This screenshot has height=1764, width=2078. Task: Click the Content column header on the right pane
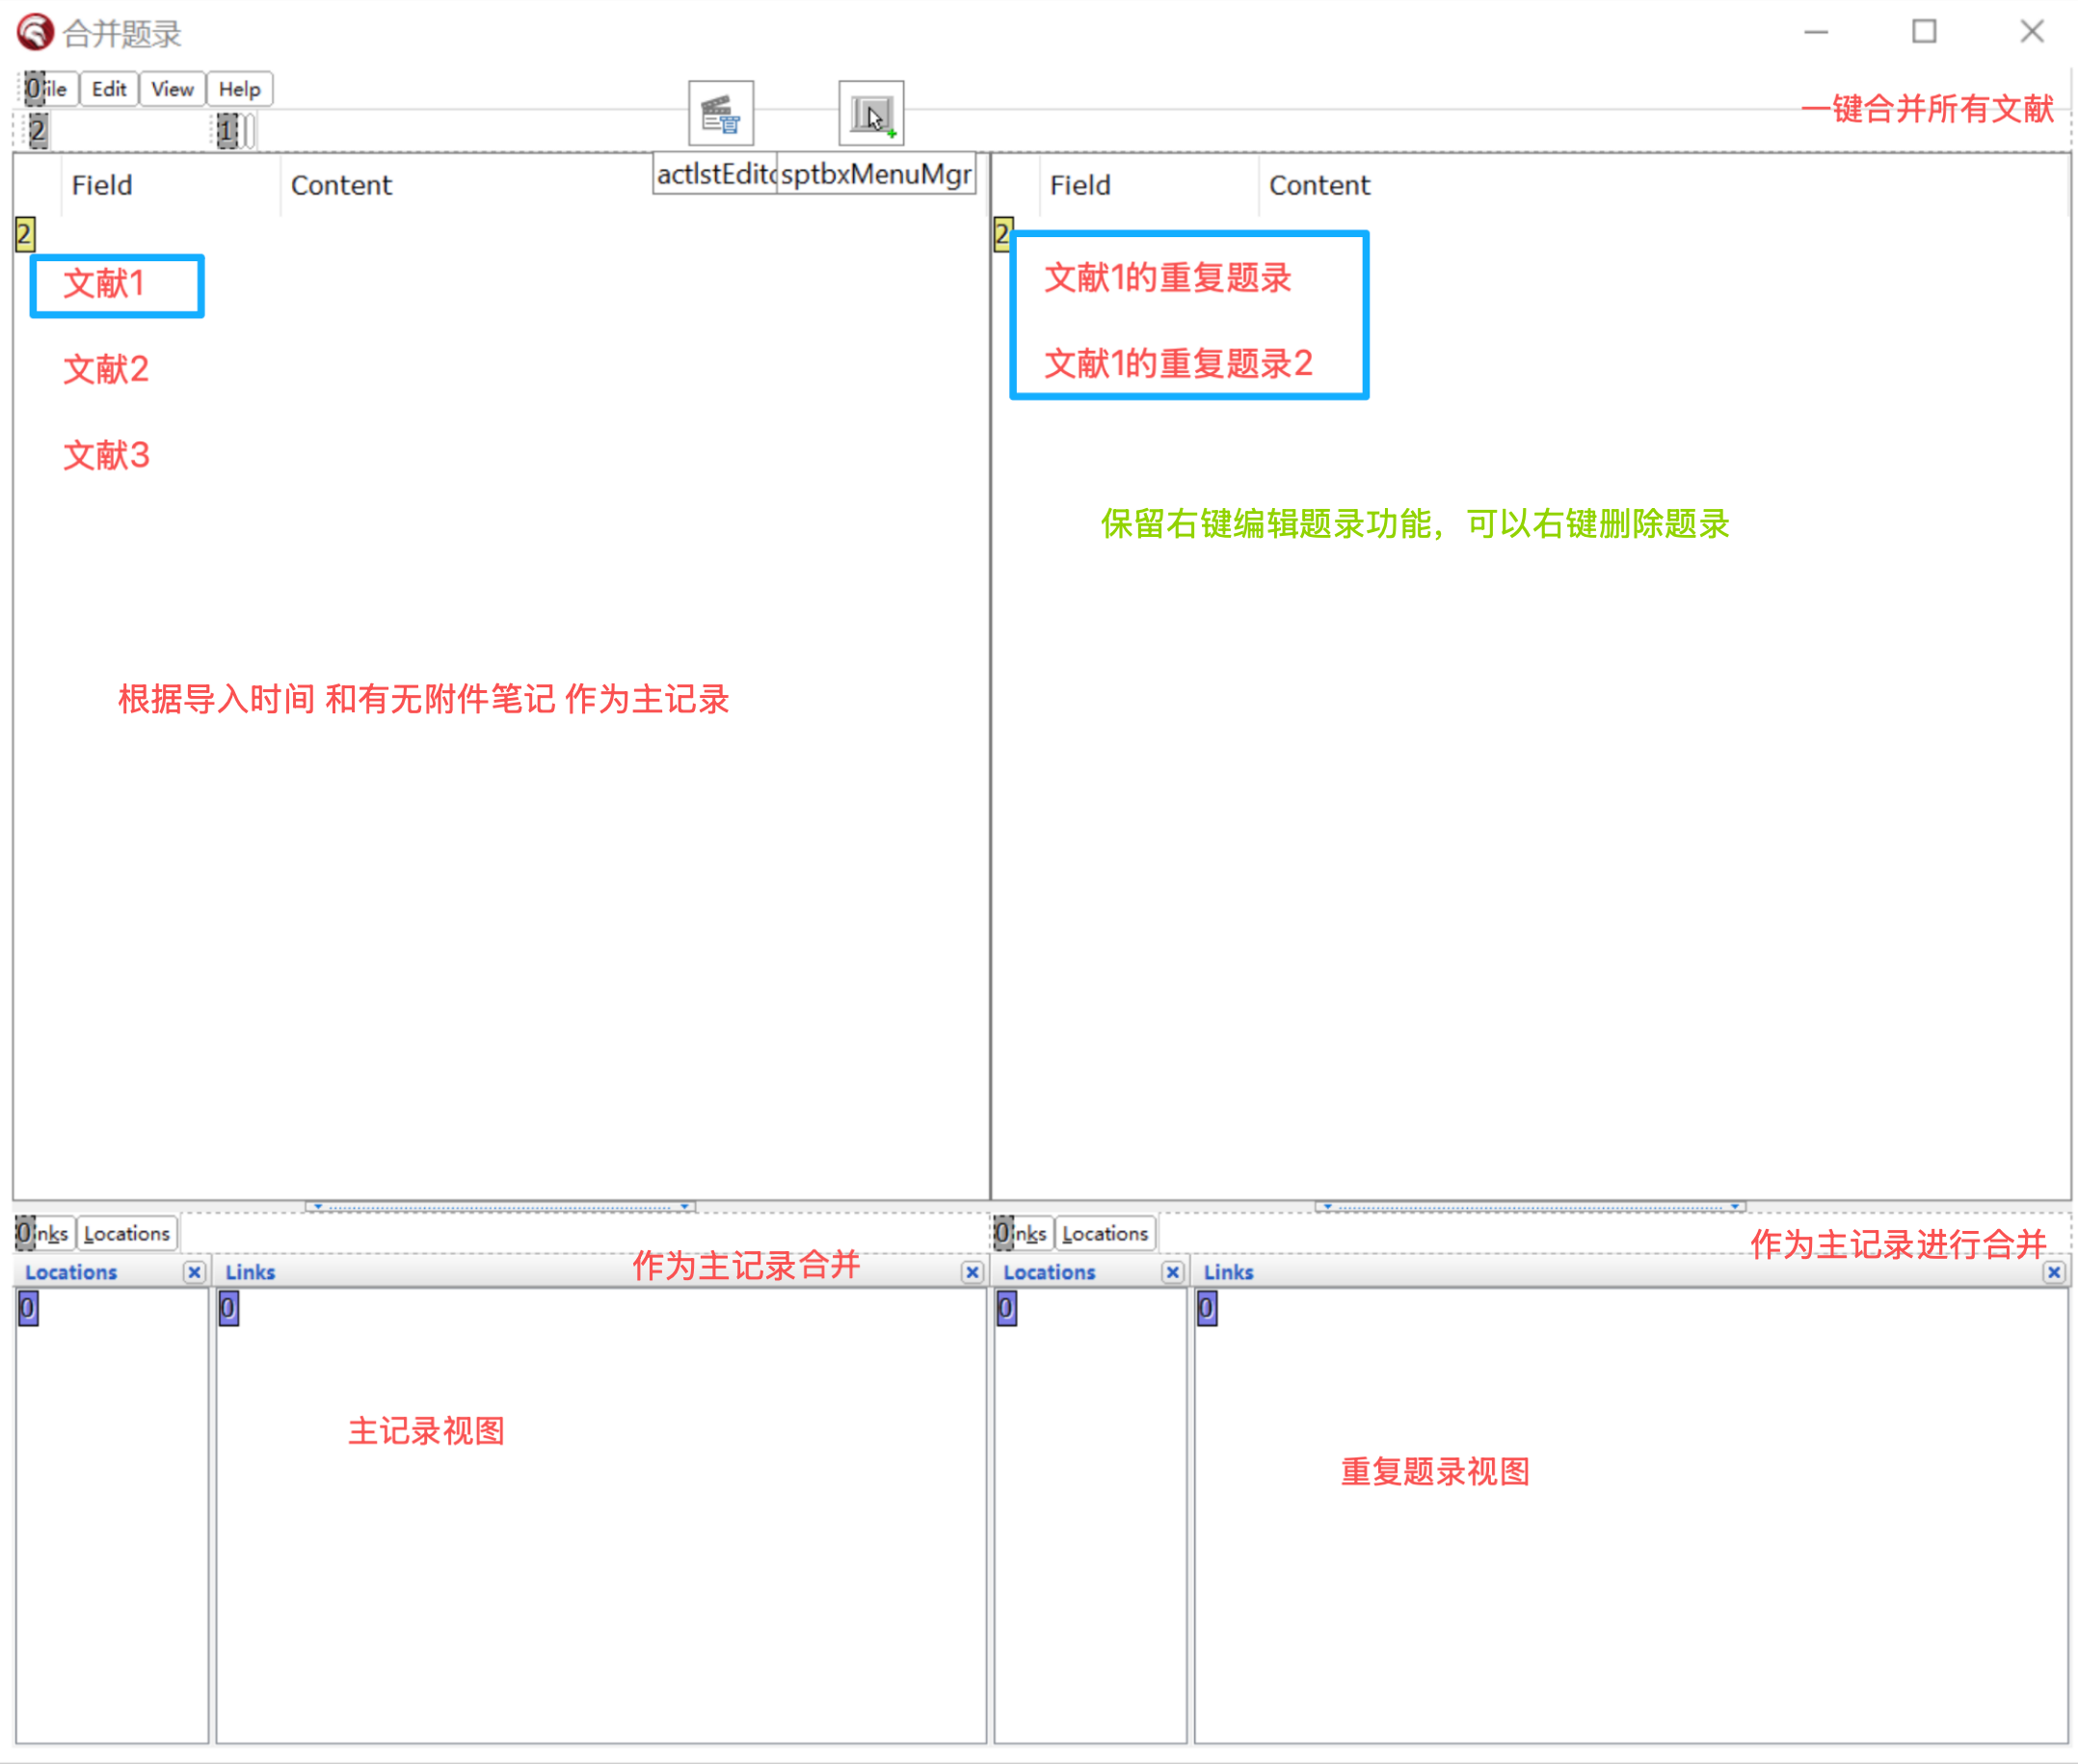(1320, 185)
